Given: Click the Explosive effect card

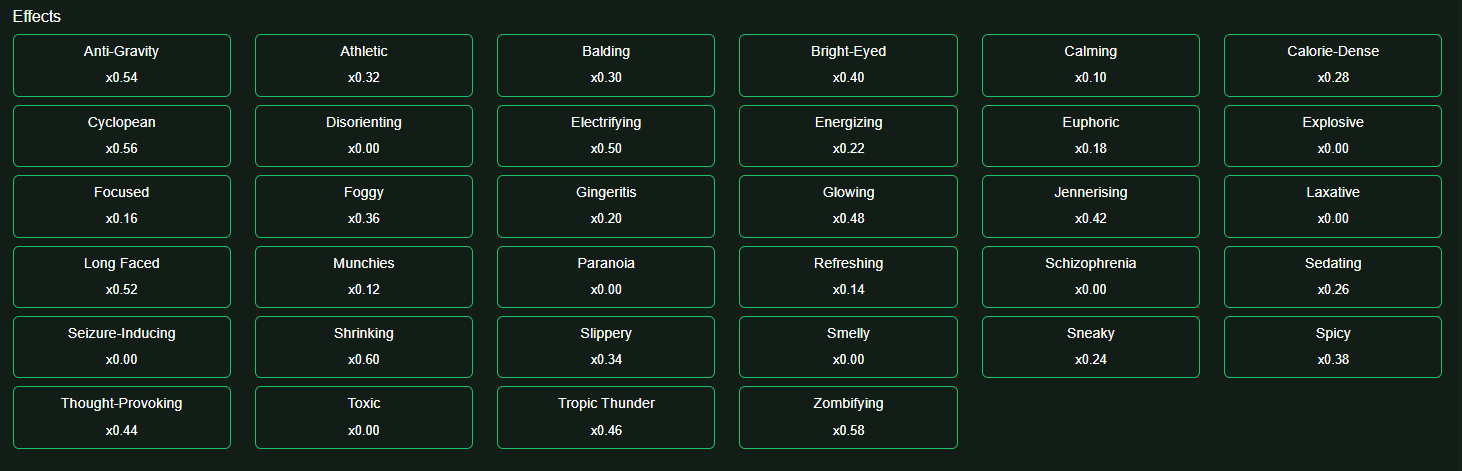Looking at the screenshot, I should point(1332,135).
